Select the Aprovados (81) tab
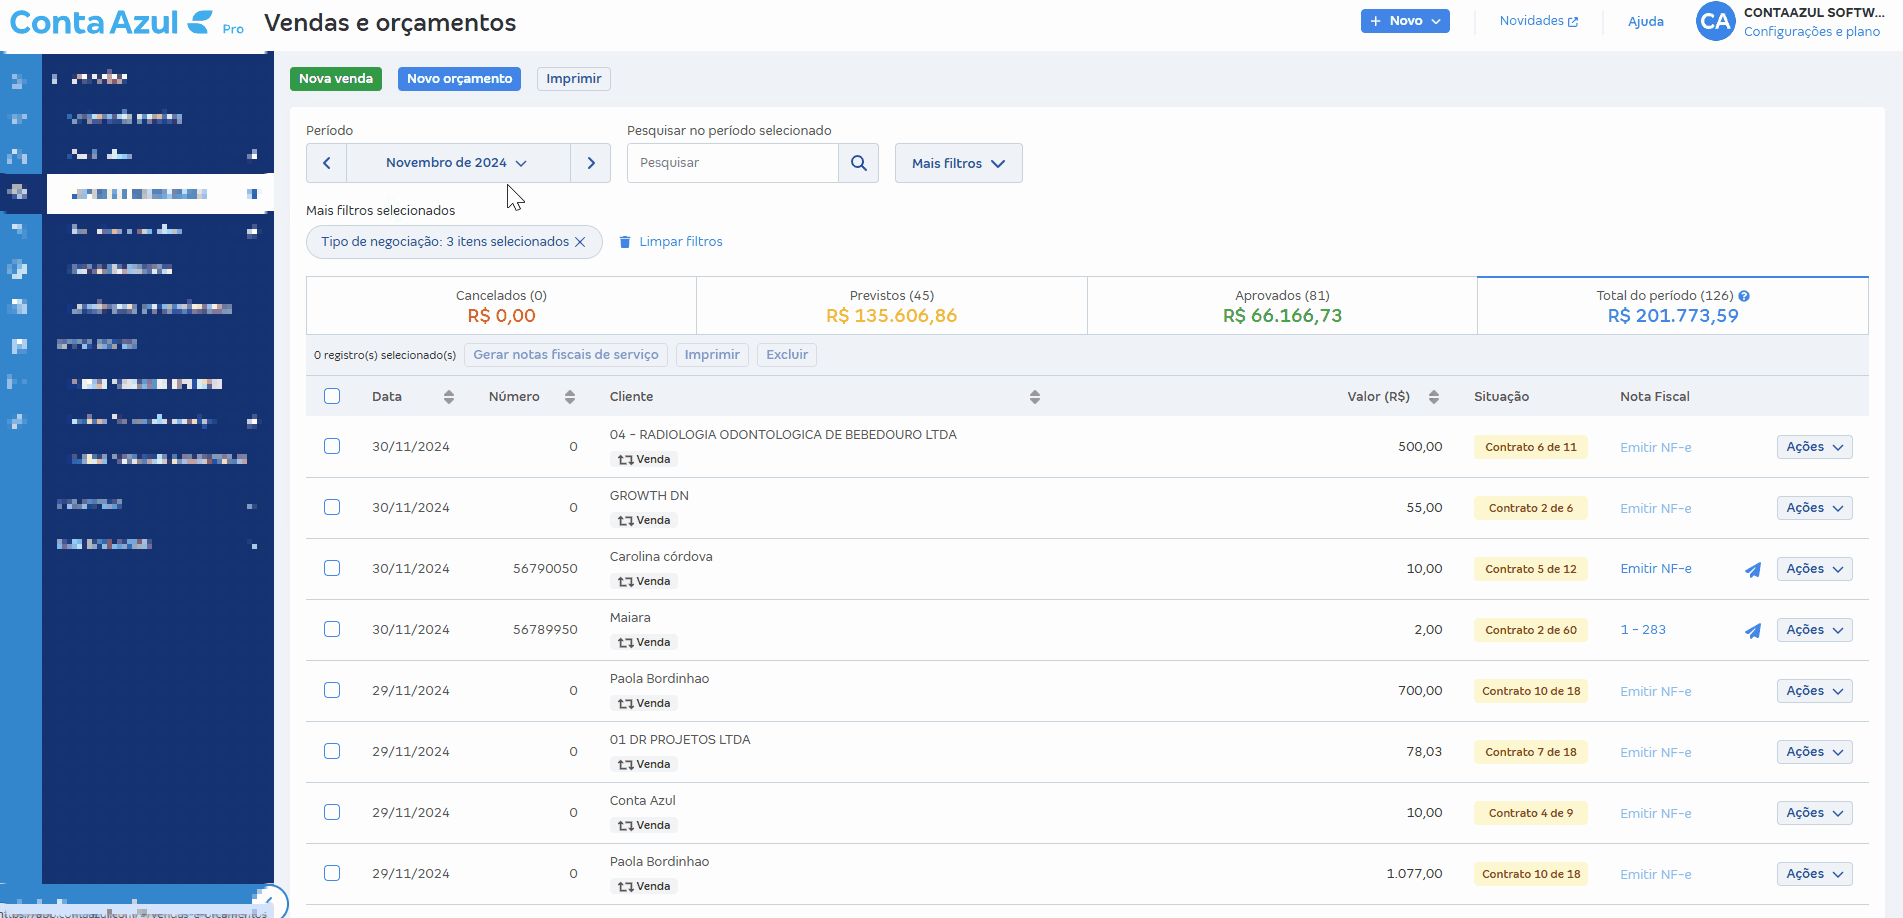Viewport: 1903px width, 918px height. pyautogui.click(x=1282, y=306)
